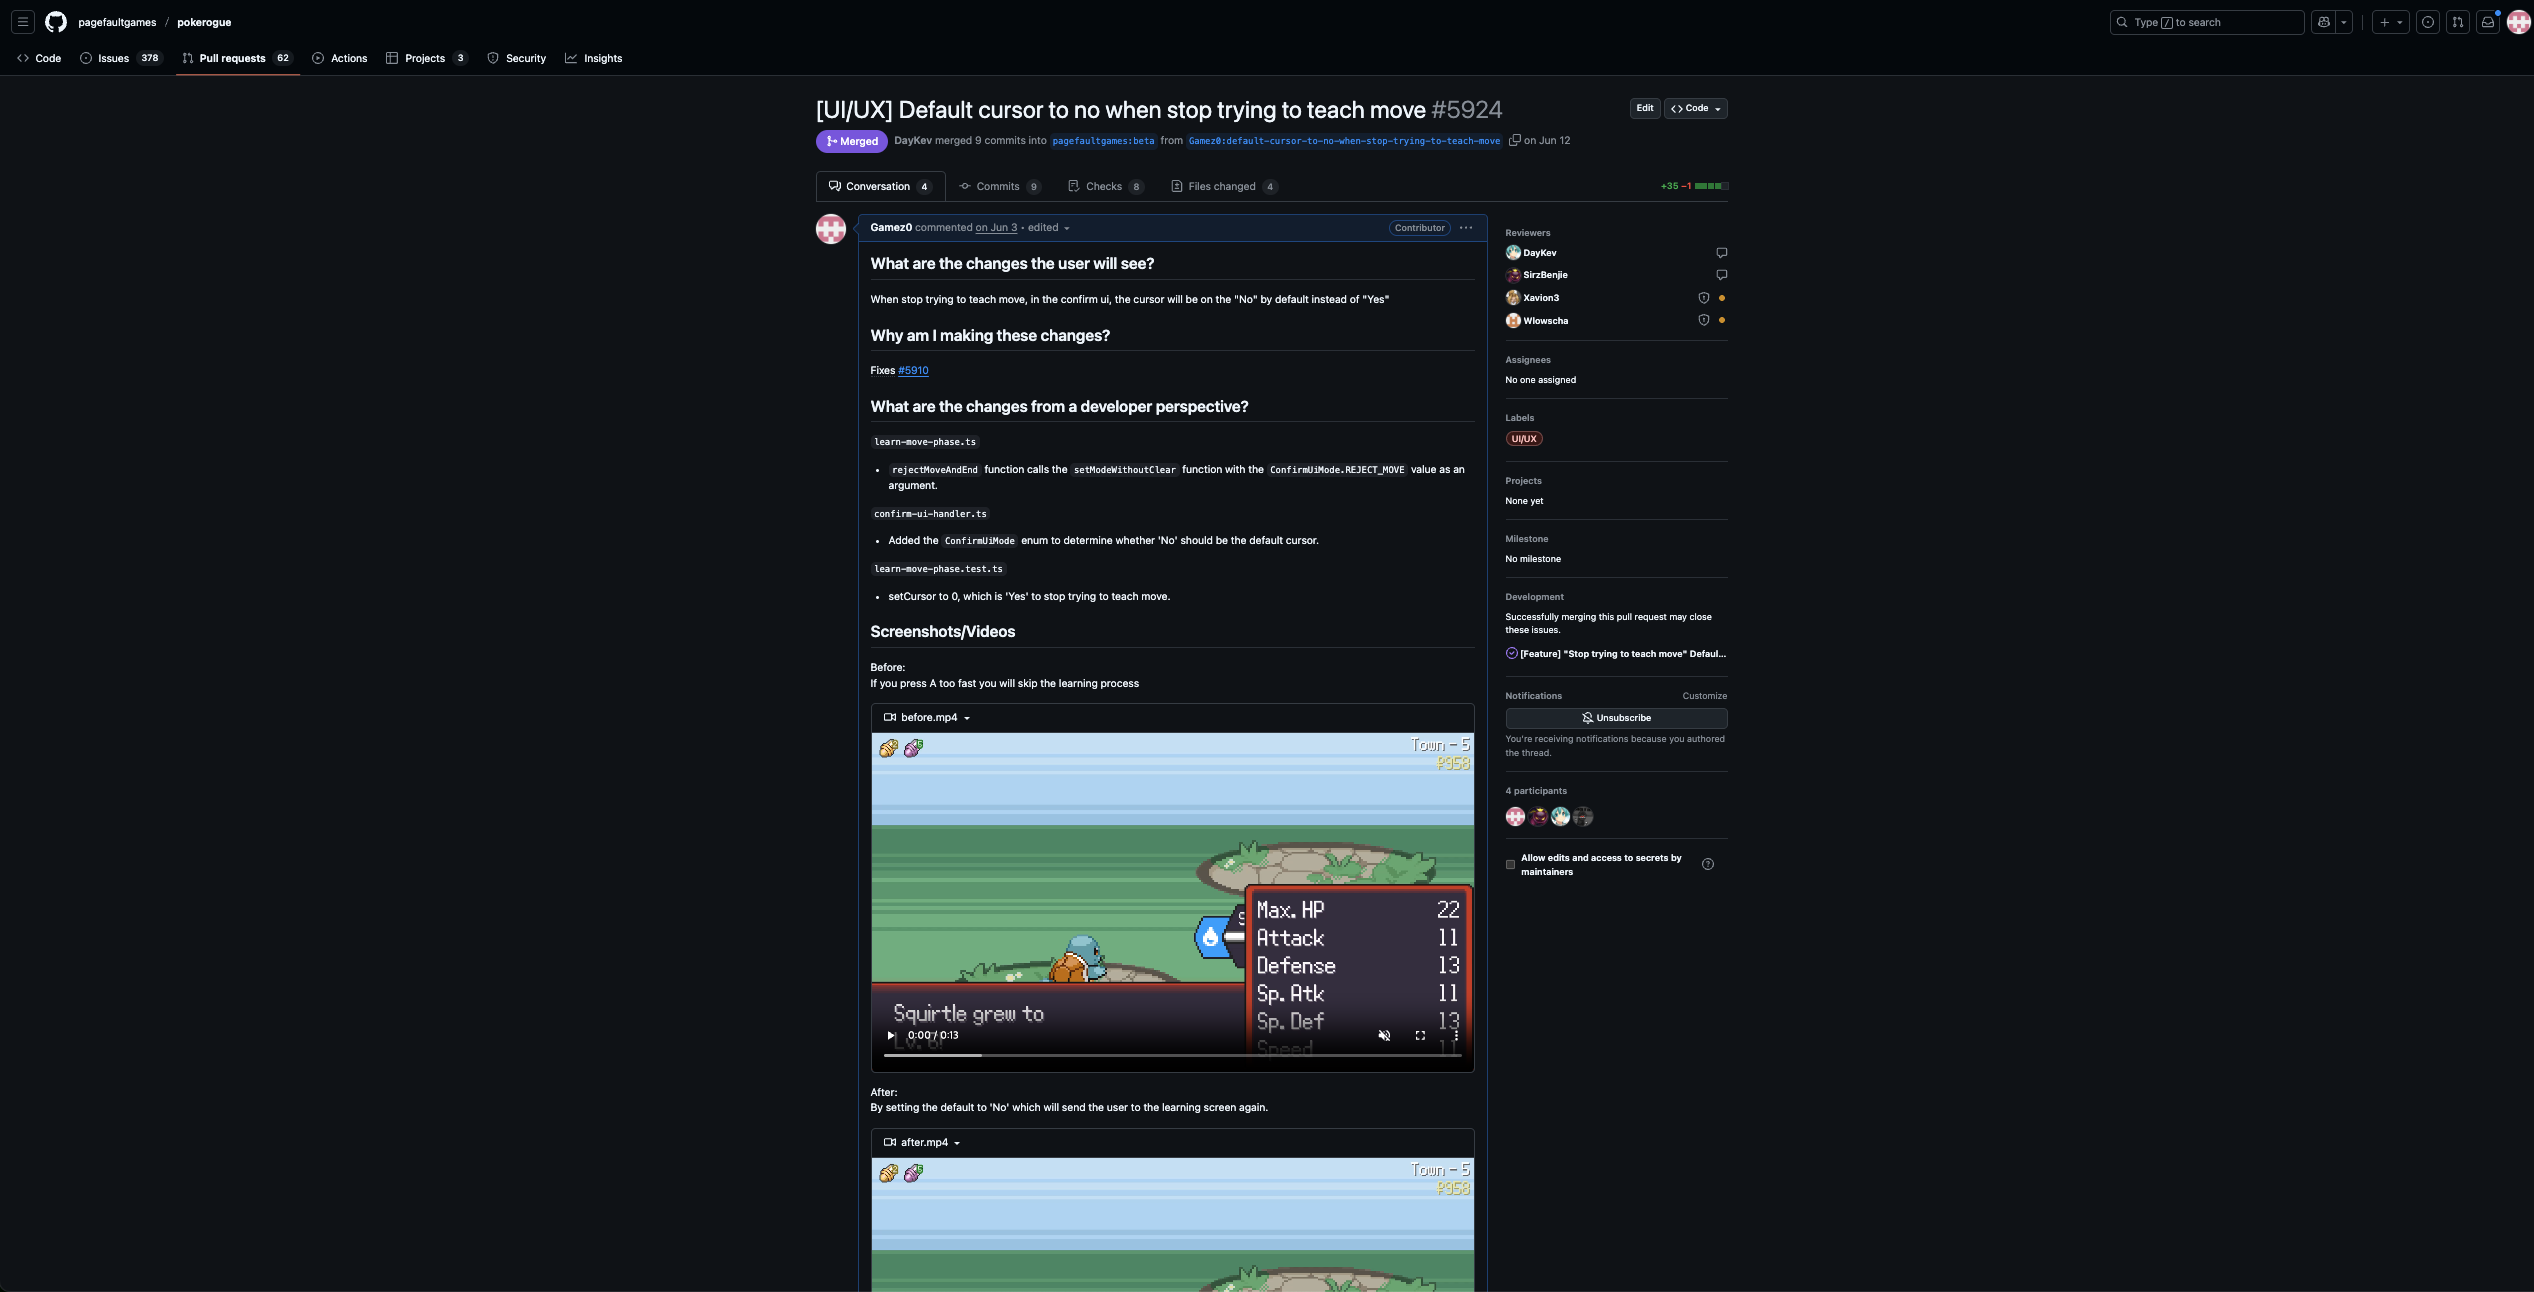This screenshot has height=1292, width=2534.
Task: Click the video fullscreen icon
Action: [x=1420, y=1036]
